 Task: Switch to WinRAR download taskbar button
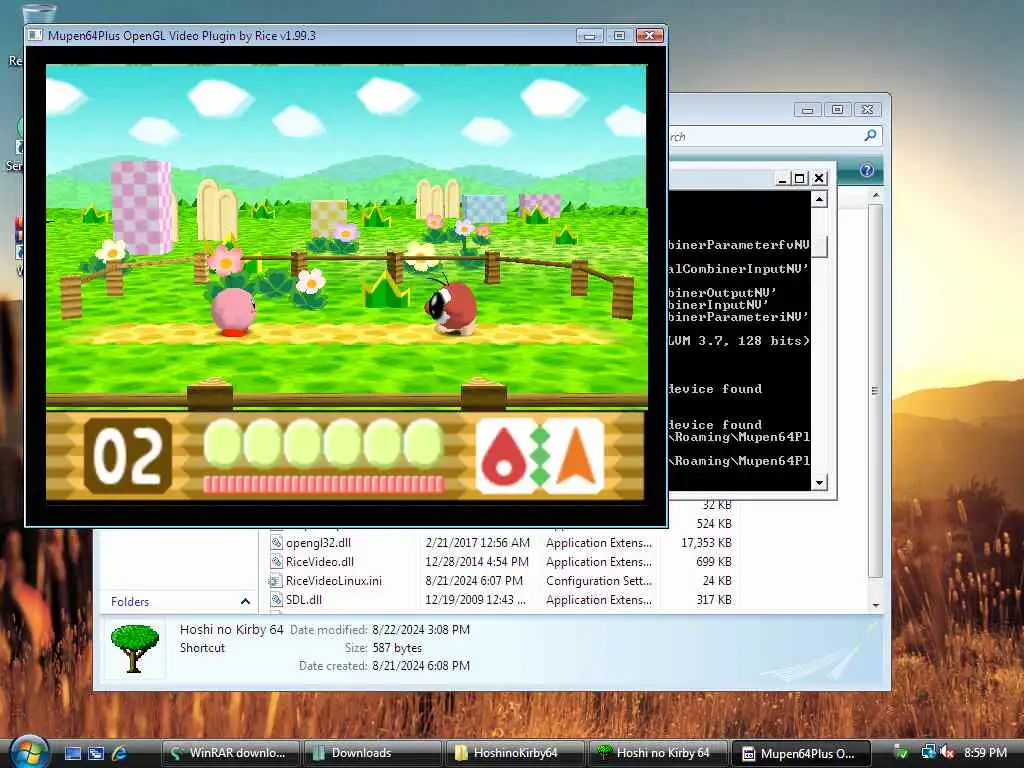coord(231,753)
